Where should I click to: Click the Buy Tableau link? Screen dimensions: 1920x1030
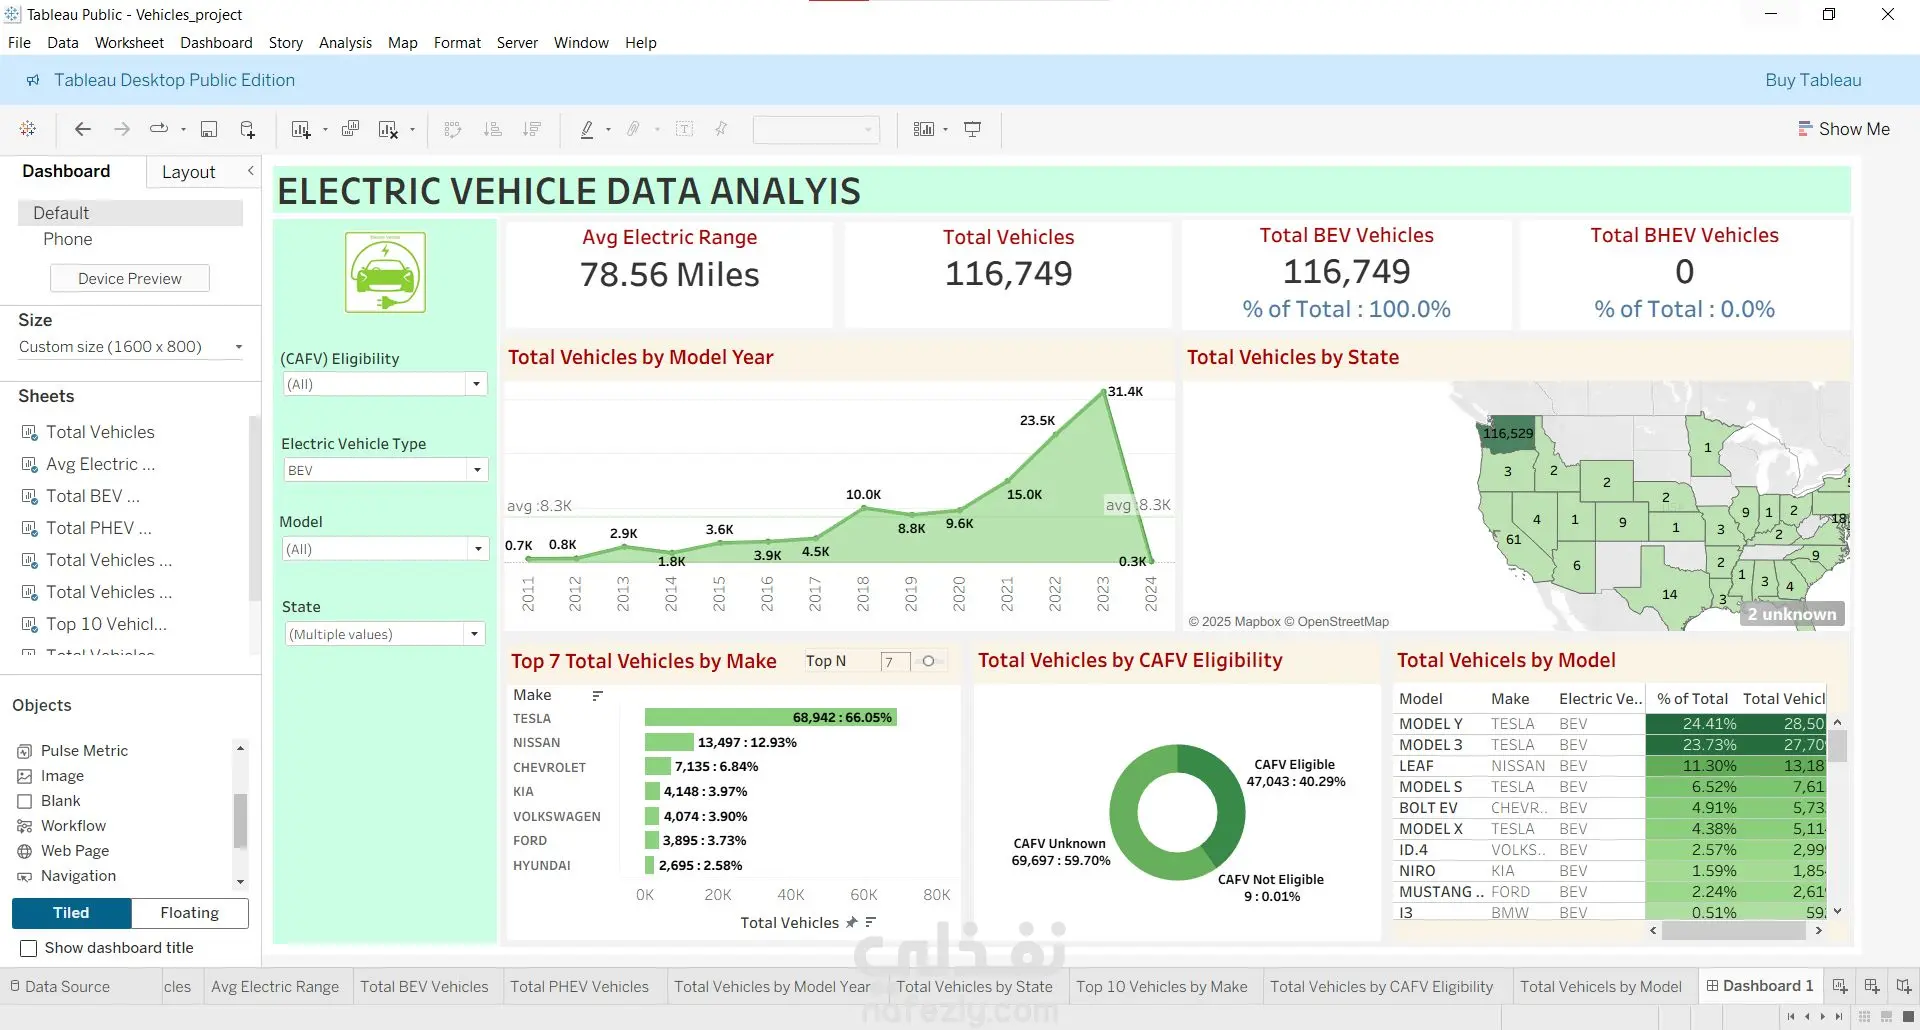click(x=1813, y=80)
